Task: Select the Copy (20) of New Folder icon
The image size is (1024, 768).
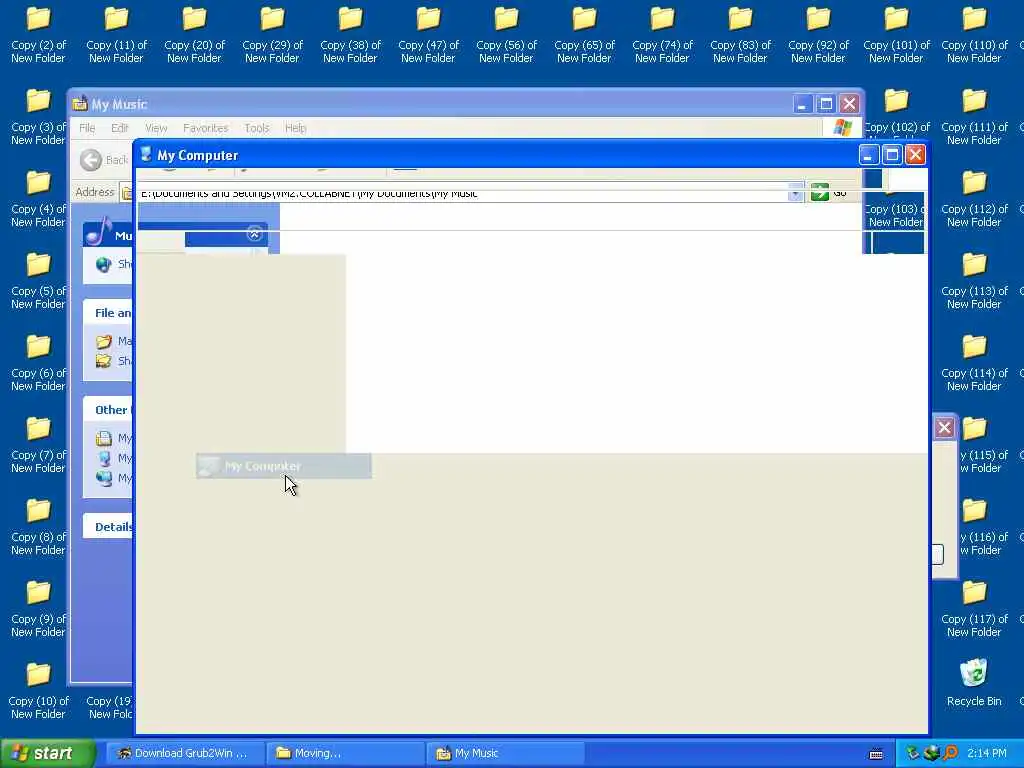Action: [x=194, y=35]
